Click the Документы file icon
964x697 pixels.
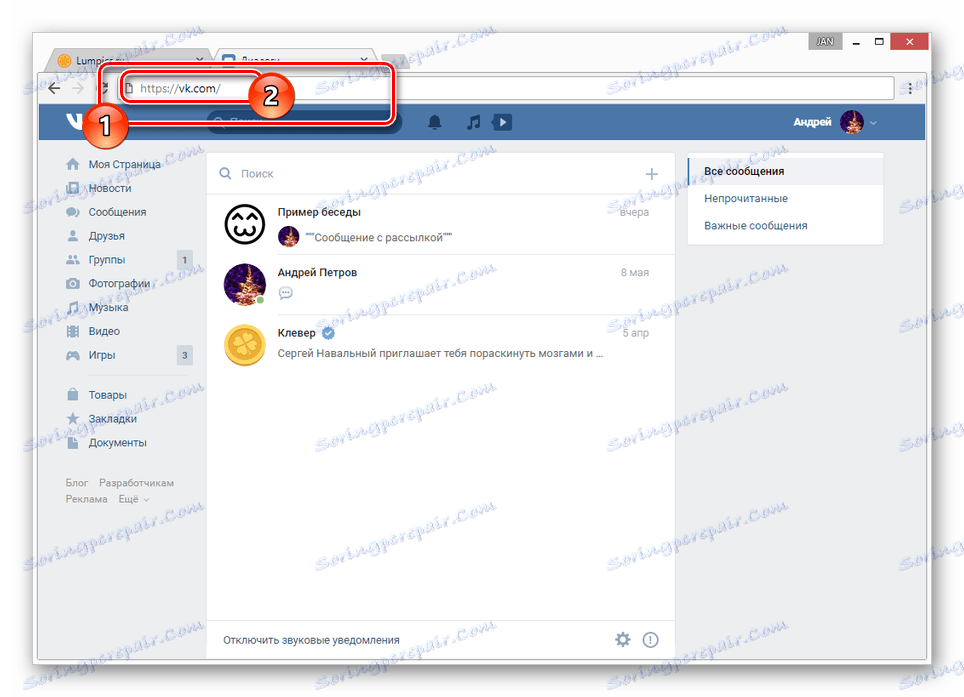click(x=73, y=443)
